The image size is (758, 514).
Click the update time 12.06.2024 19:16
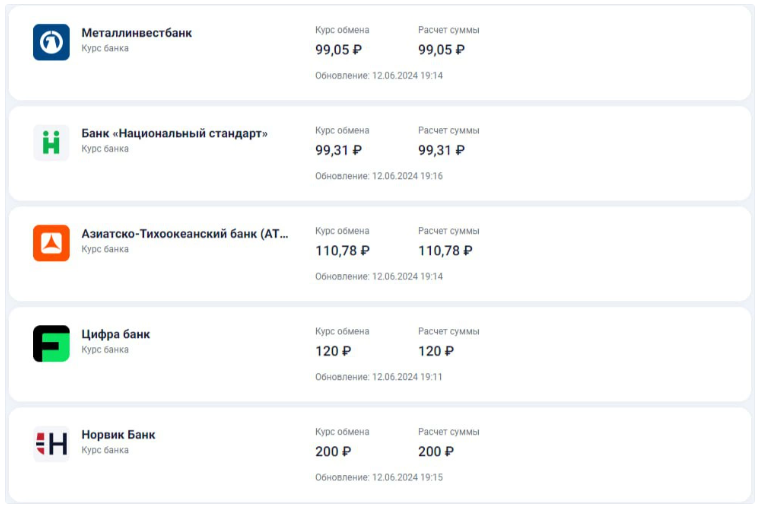[378, 176]
